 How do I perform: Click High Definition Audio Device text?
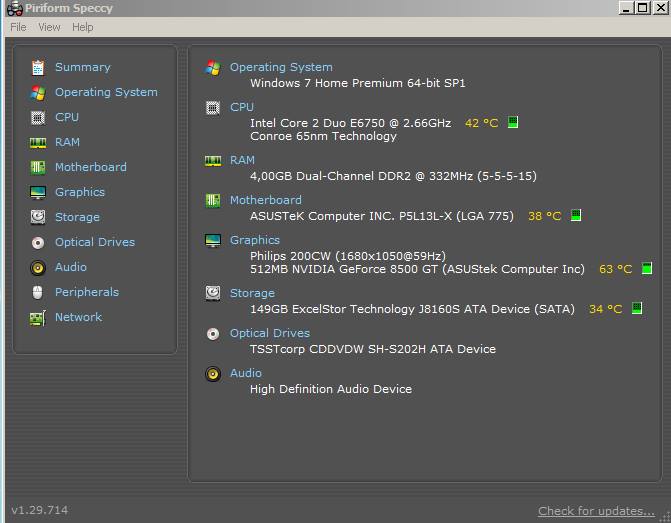click(x=331, y=389)
